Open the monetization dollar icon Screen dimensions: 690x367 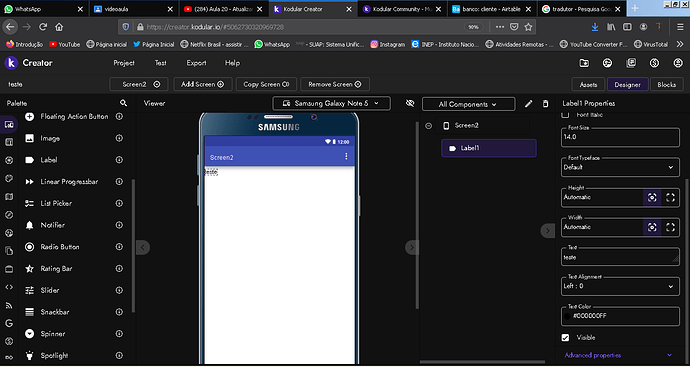[654, 63]
